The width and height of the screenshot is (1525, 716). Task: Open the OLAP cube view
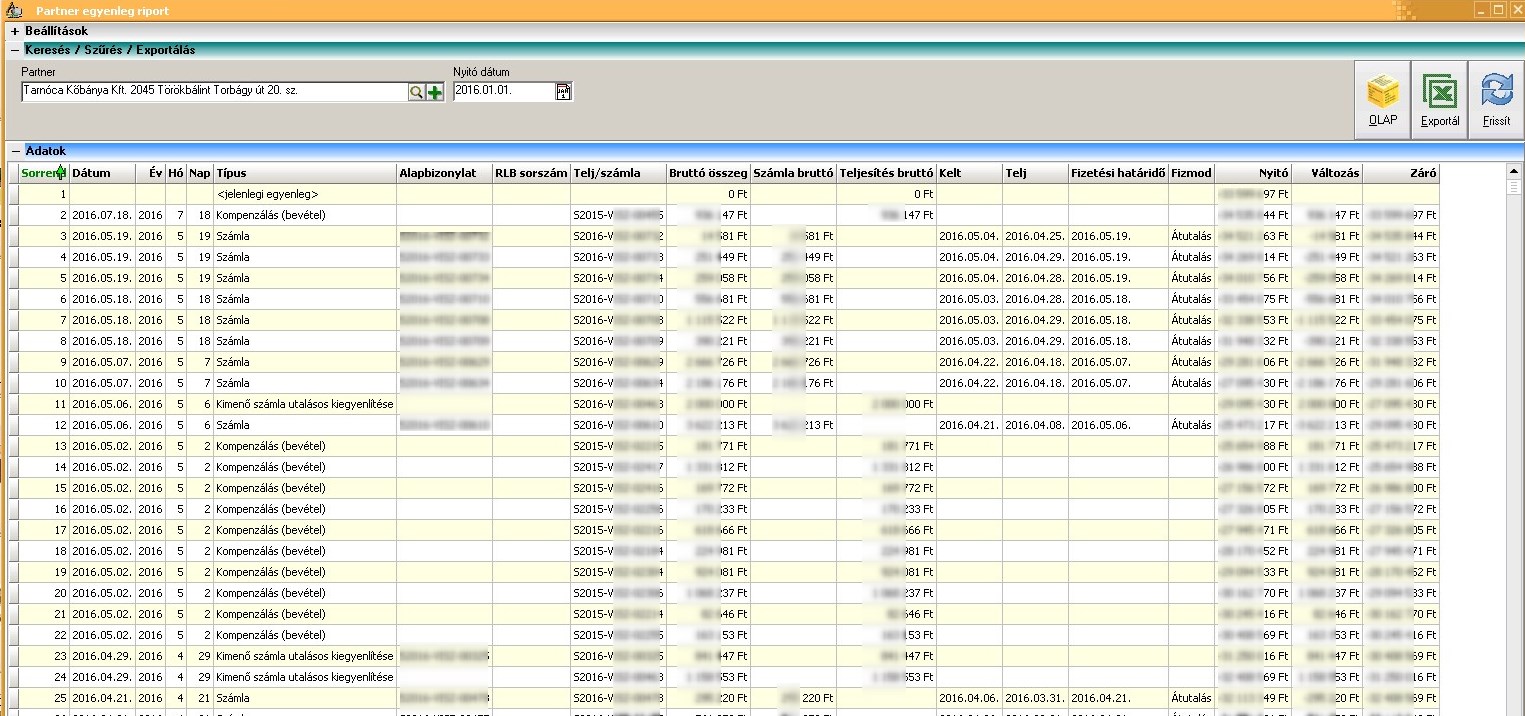pos(1382,100)
